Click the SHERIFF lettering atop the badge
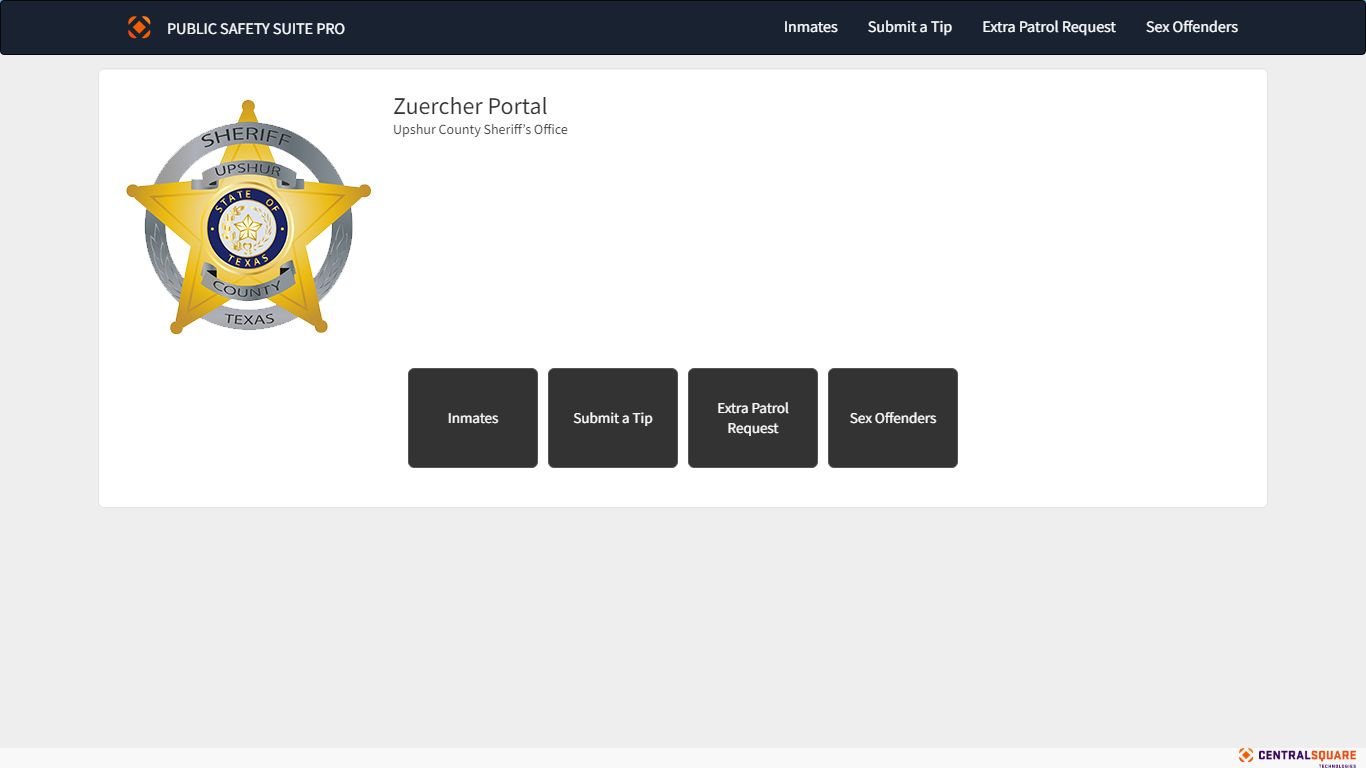 (247, 138)
